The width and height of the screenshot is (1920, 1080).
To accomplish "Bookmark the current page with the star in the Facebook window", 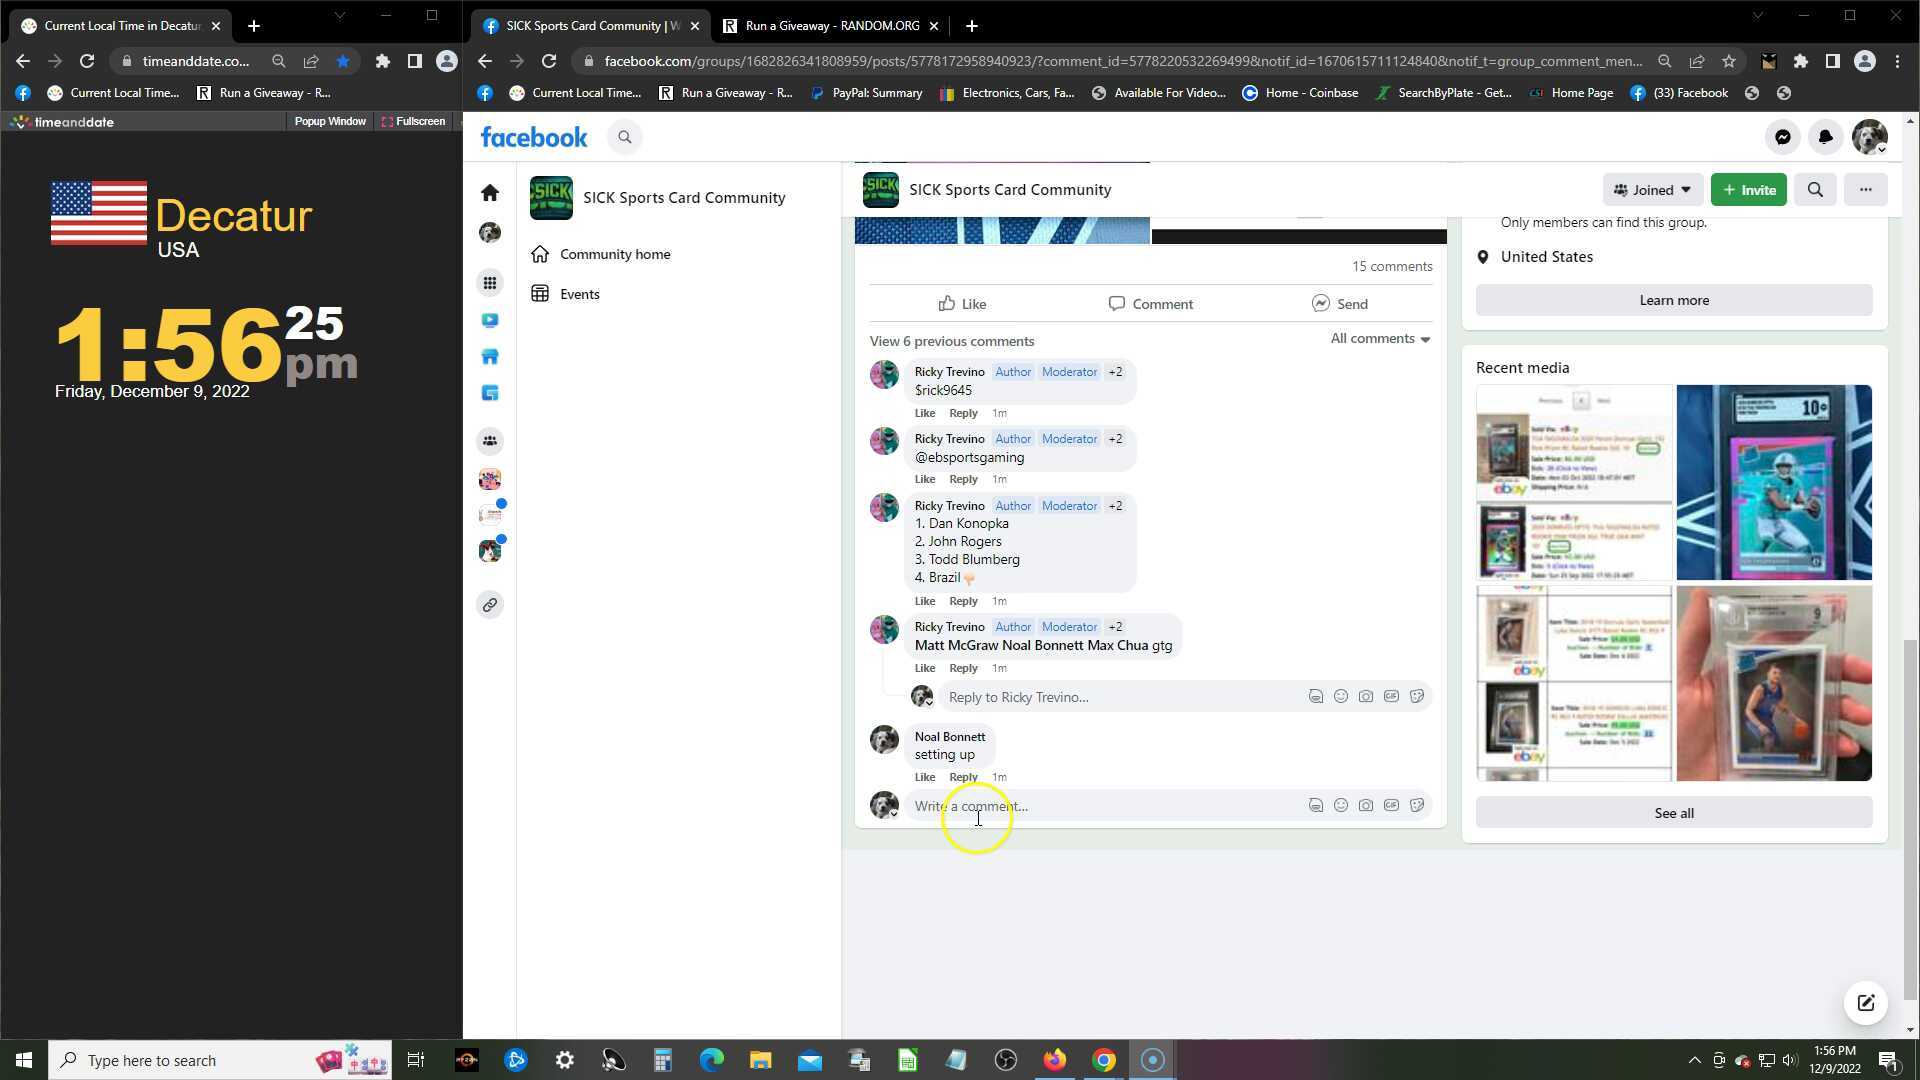I will click(1728, 61).
